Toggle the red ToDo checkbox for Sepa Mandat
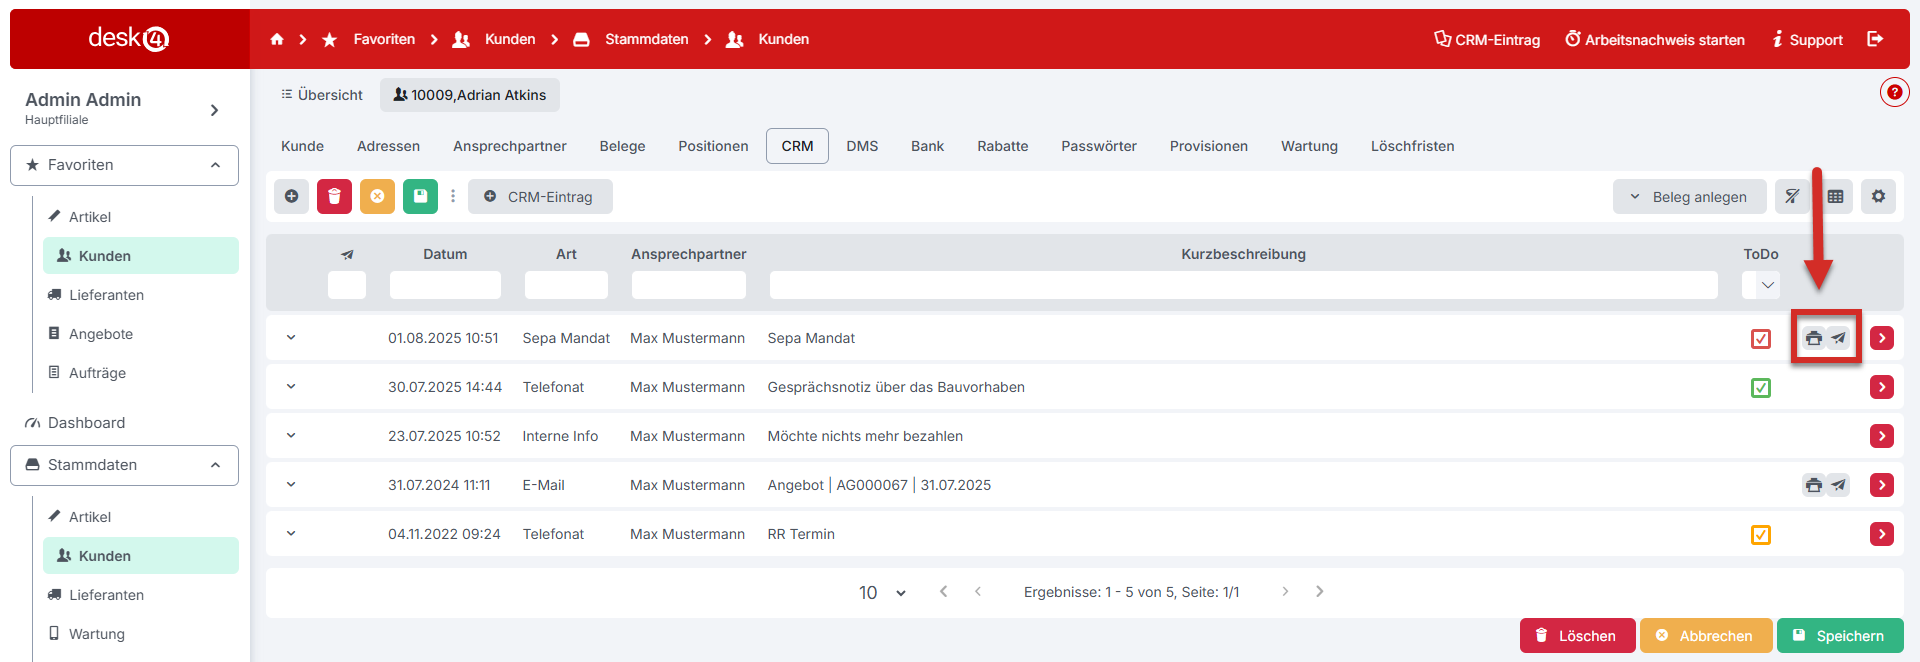Image resolution: width=1920 pixels, height=662 pixels. (x=1761, y=339)
